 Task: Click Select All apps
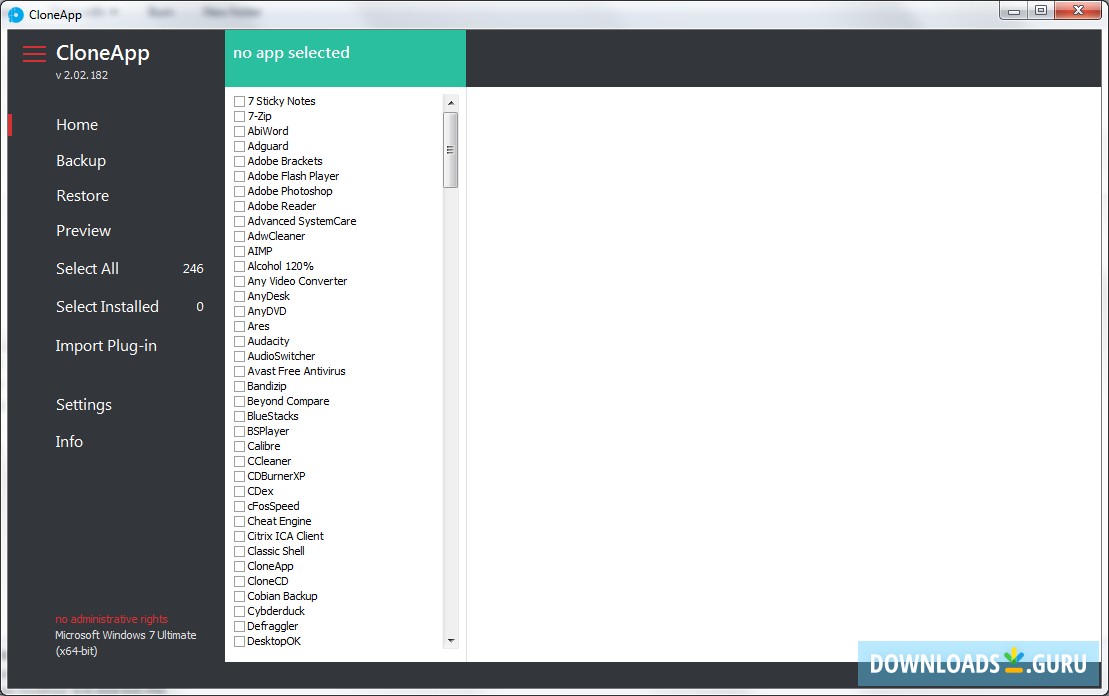pos(87,269)
